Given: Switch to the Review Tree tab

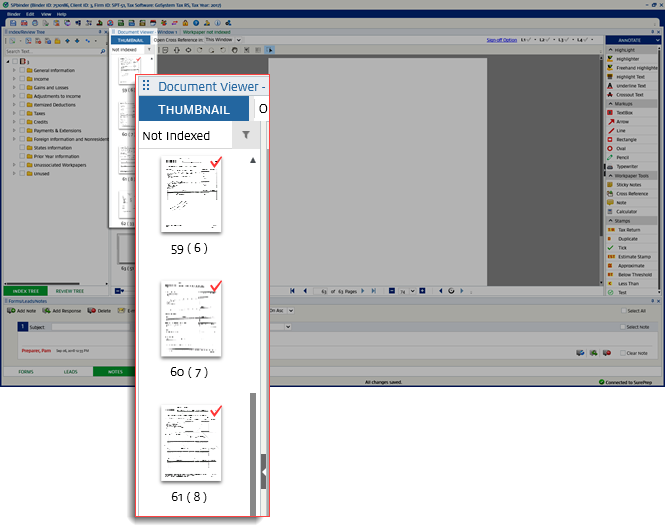Looking at the screenshot, I should (70, 291).
